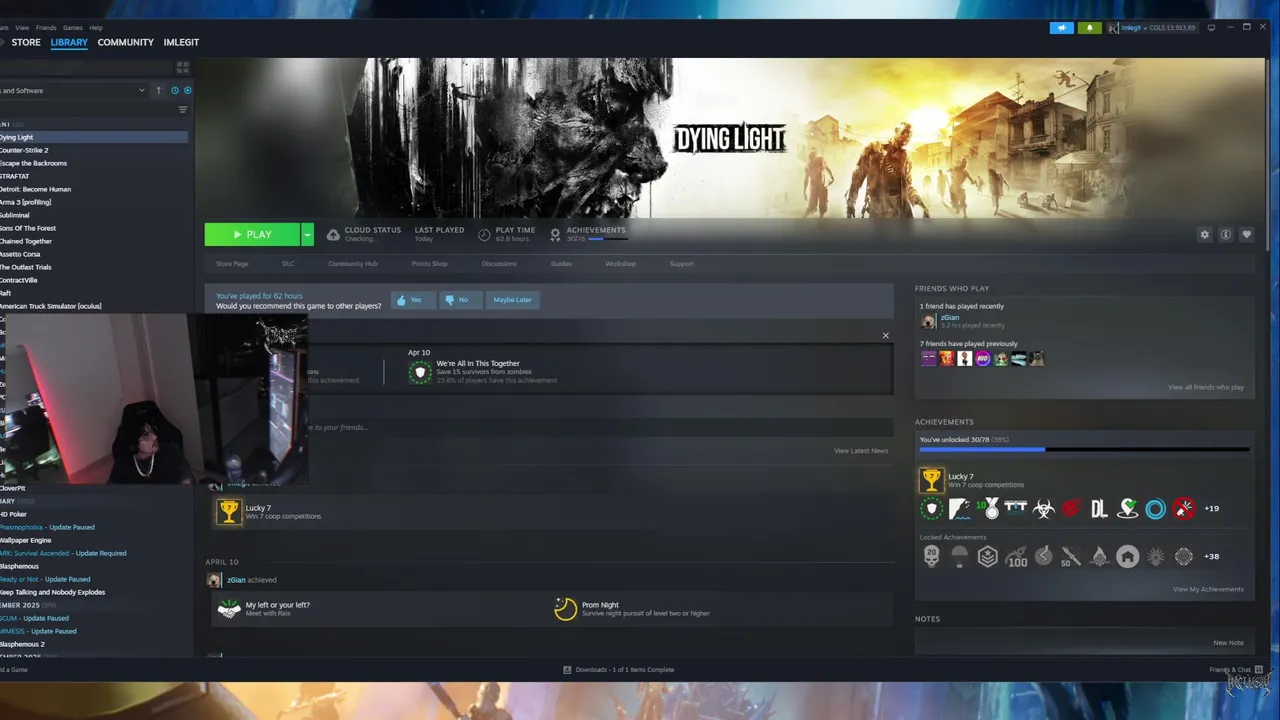Expand the Games and Software filter dropdown
Screen dimensions: 1280x720
pos(142,90)
